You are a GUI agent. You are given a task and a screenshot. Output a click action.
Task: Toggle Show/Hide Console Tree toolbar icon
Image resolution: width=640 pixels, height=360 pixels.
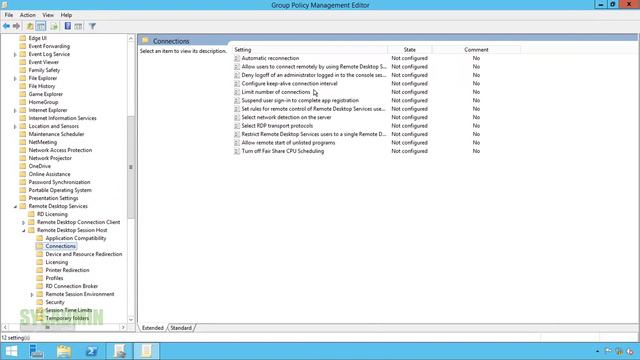(x=41, y=26)
